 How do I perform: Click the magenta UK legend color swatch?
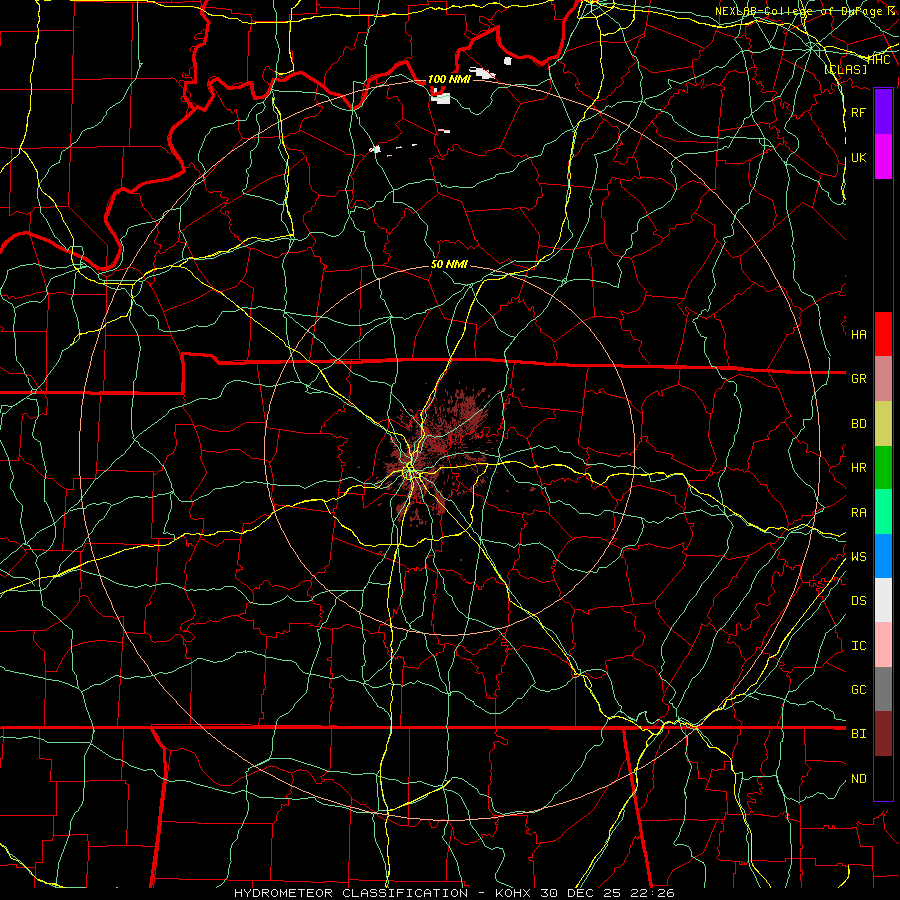(x=883, y=157)
